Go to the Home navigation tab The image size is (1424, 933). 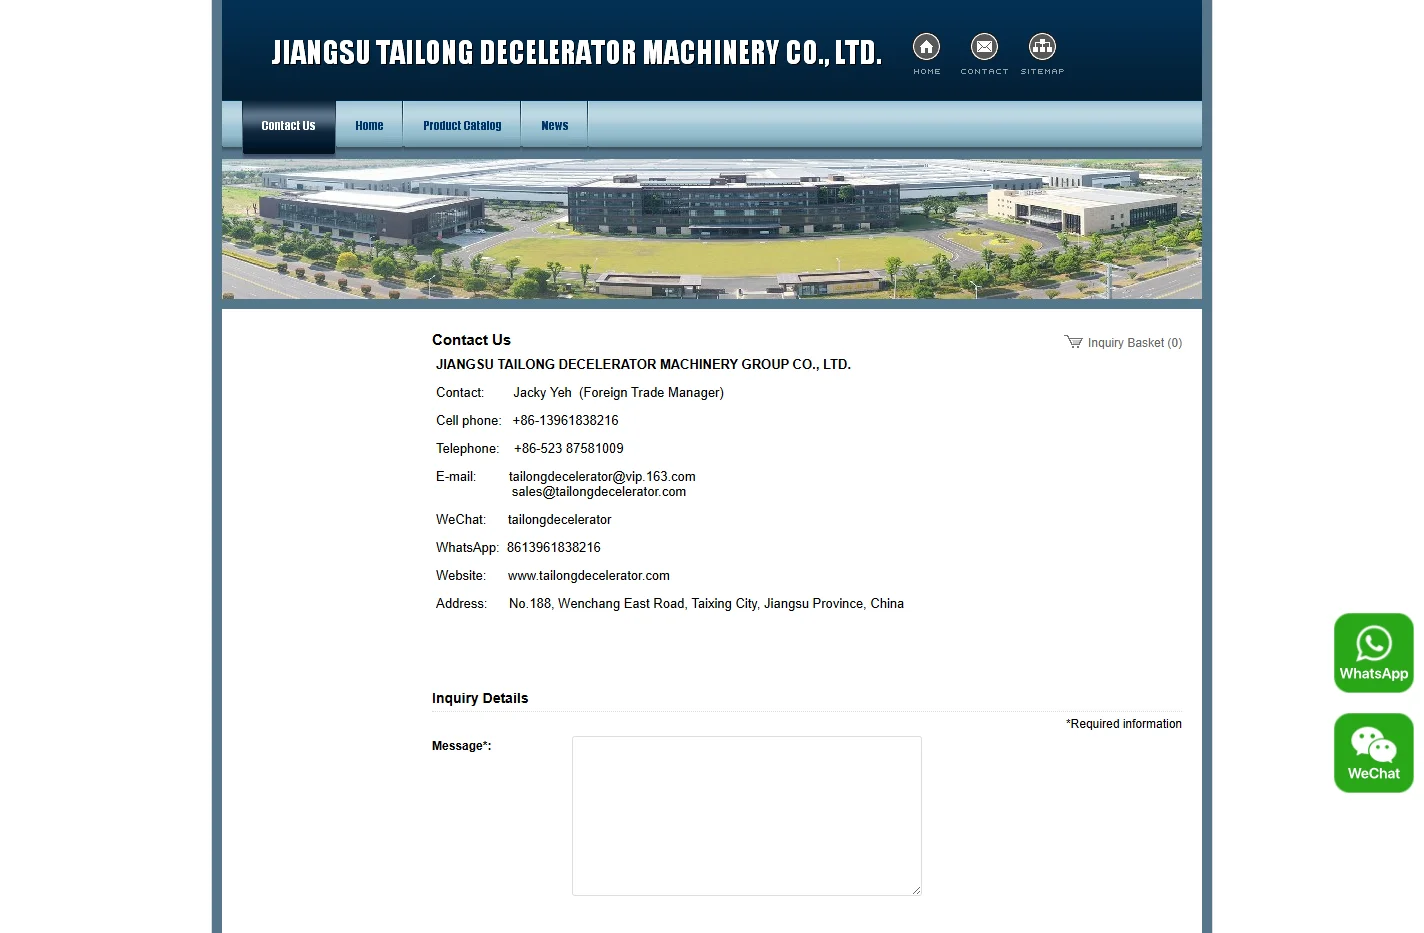click(x=369, y=126)
